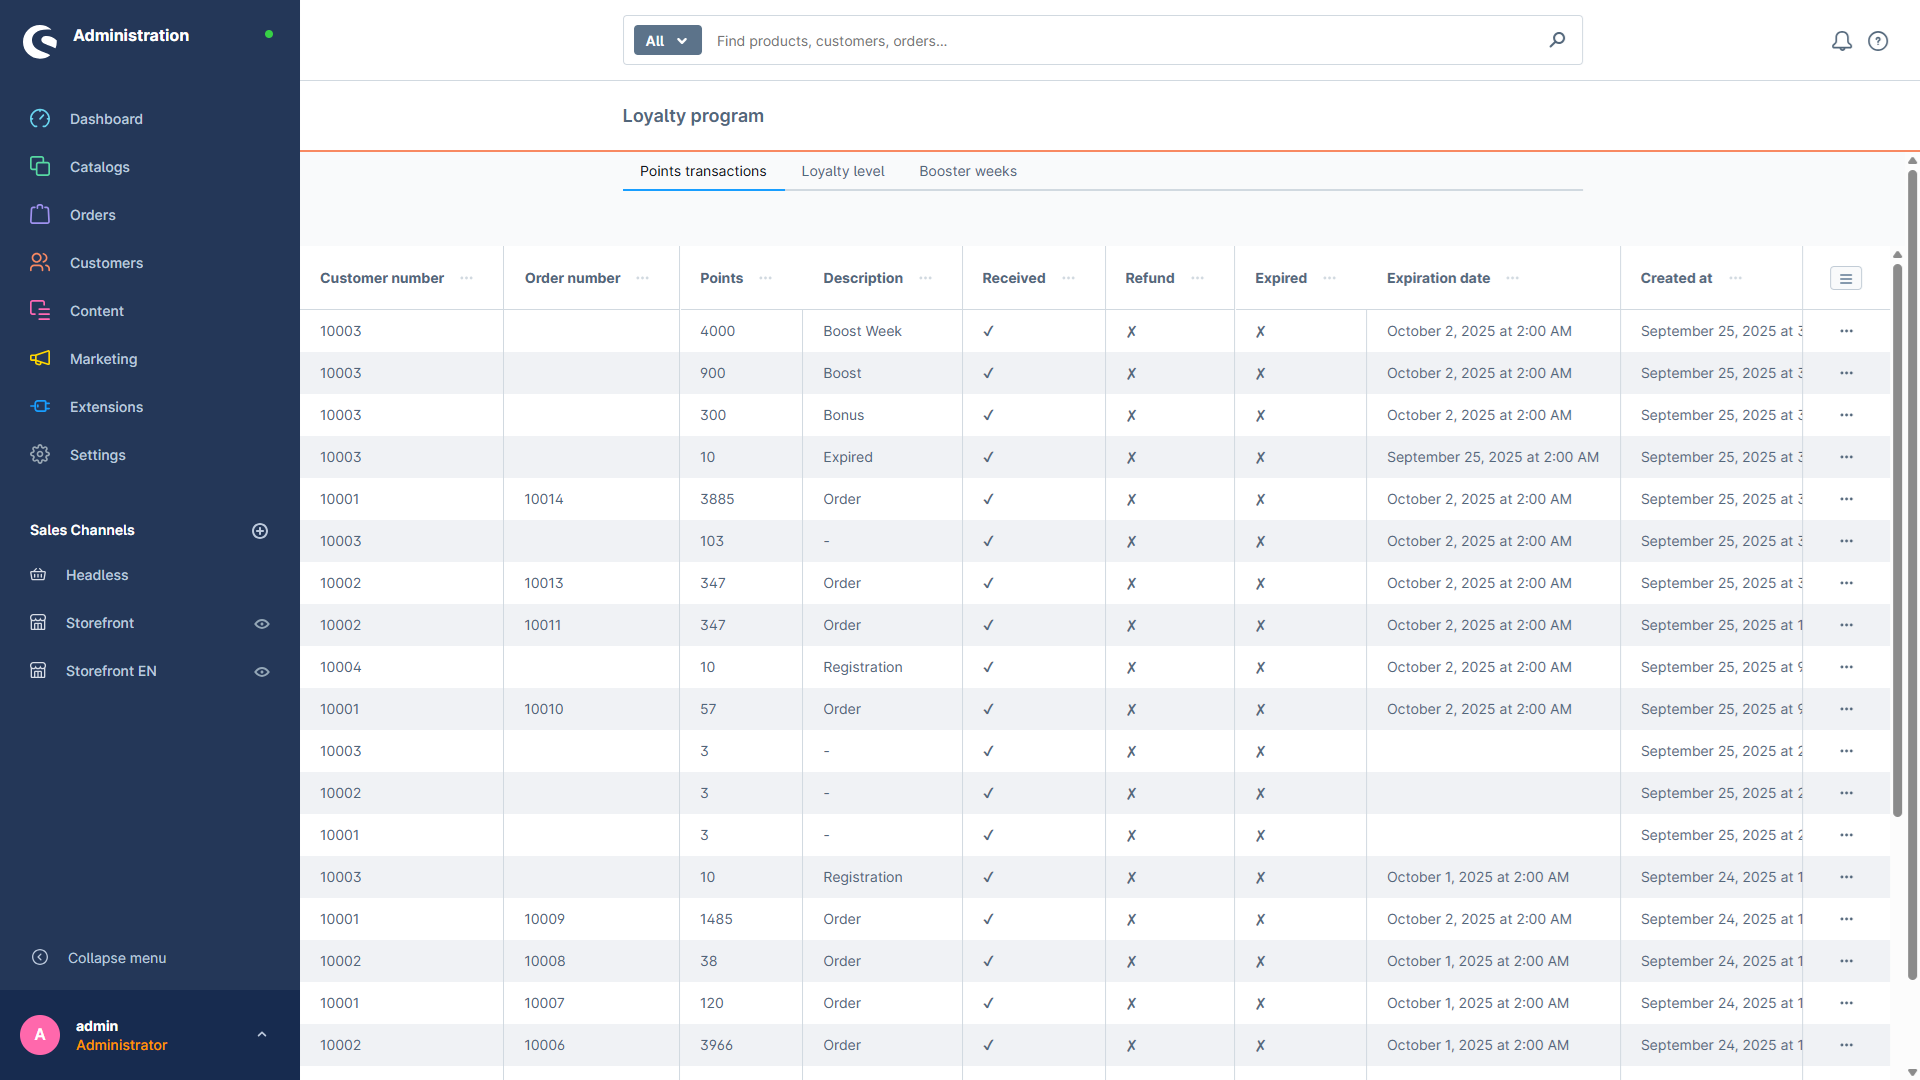Click the Content layout icon
Image resolution: width=1920 pixels, height=1080 pixels.
pyautogui.click(x=40, y=311)
